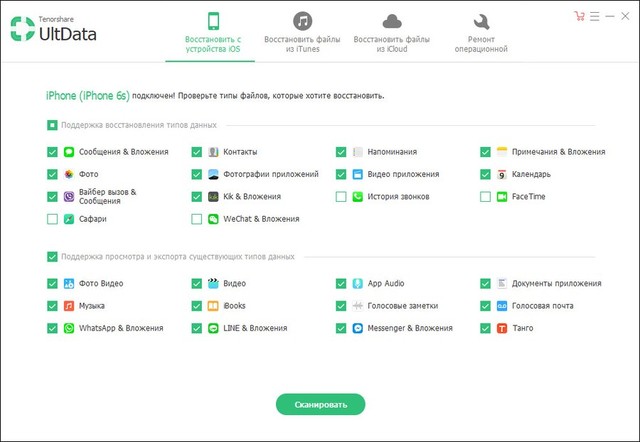The height and width of the screenshot is (442, 640).
Task: Toggle Поддержка восстановления типов данных select-all checkbox
Action: point(52,125)
